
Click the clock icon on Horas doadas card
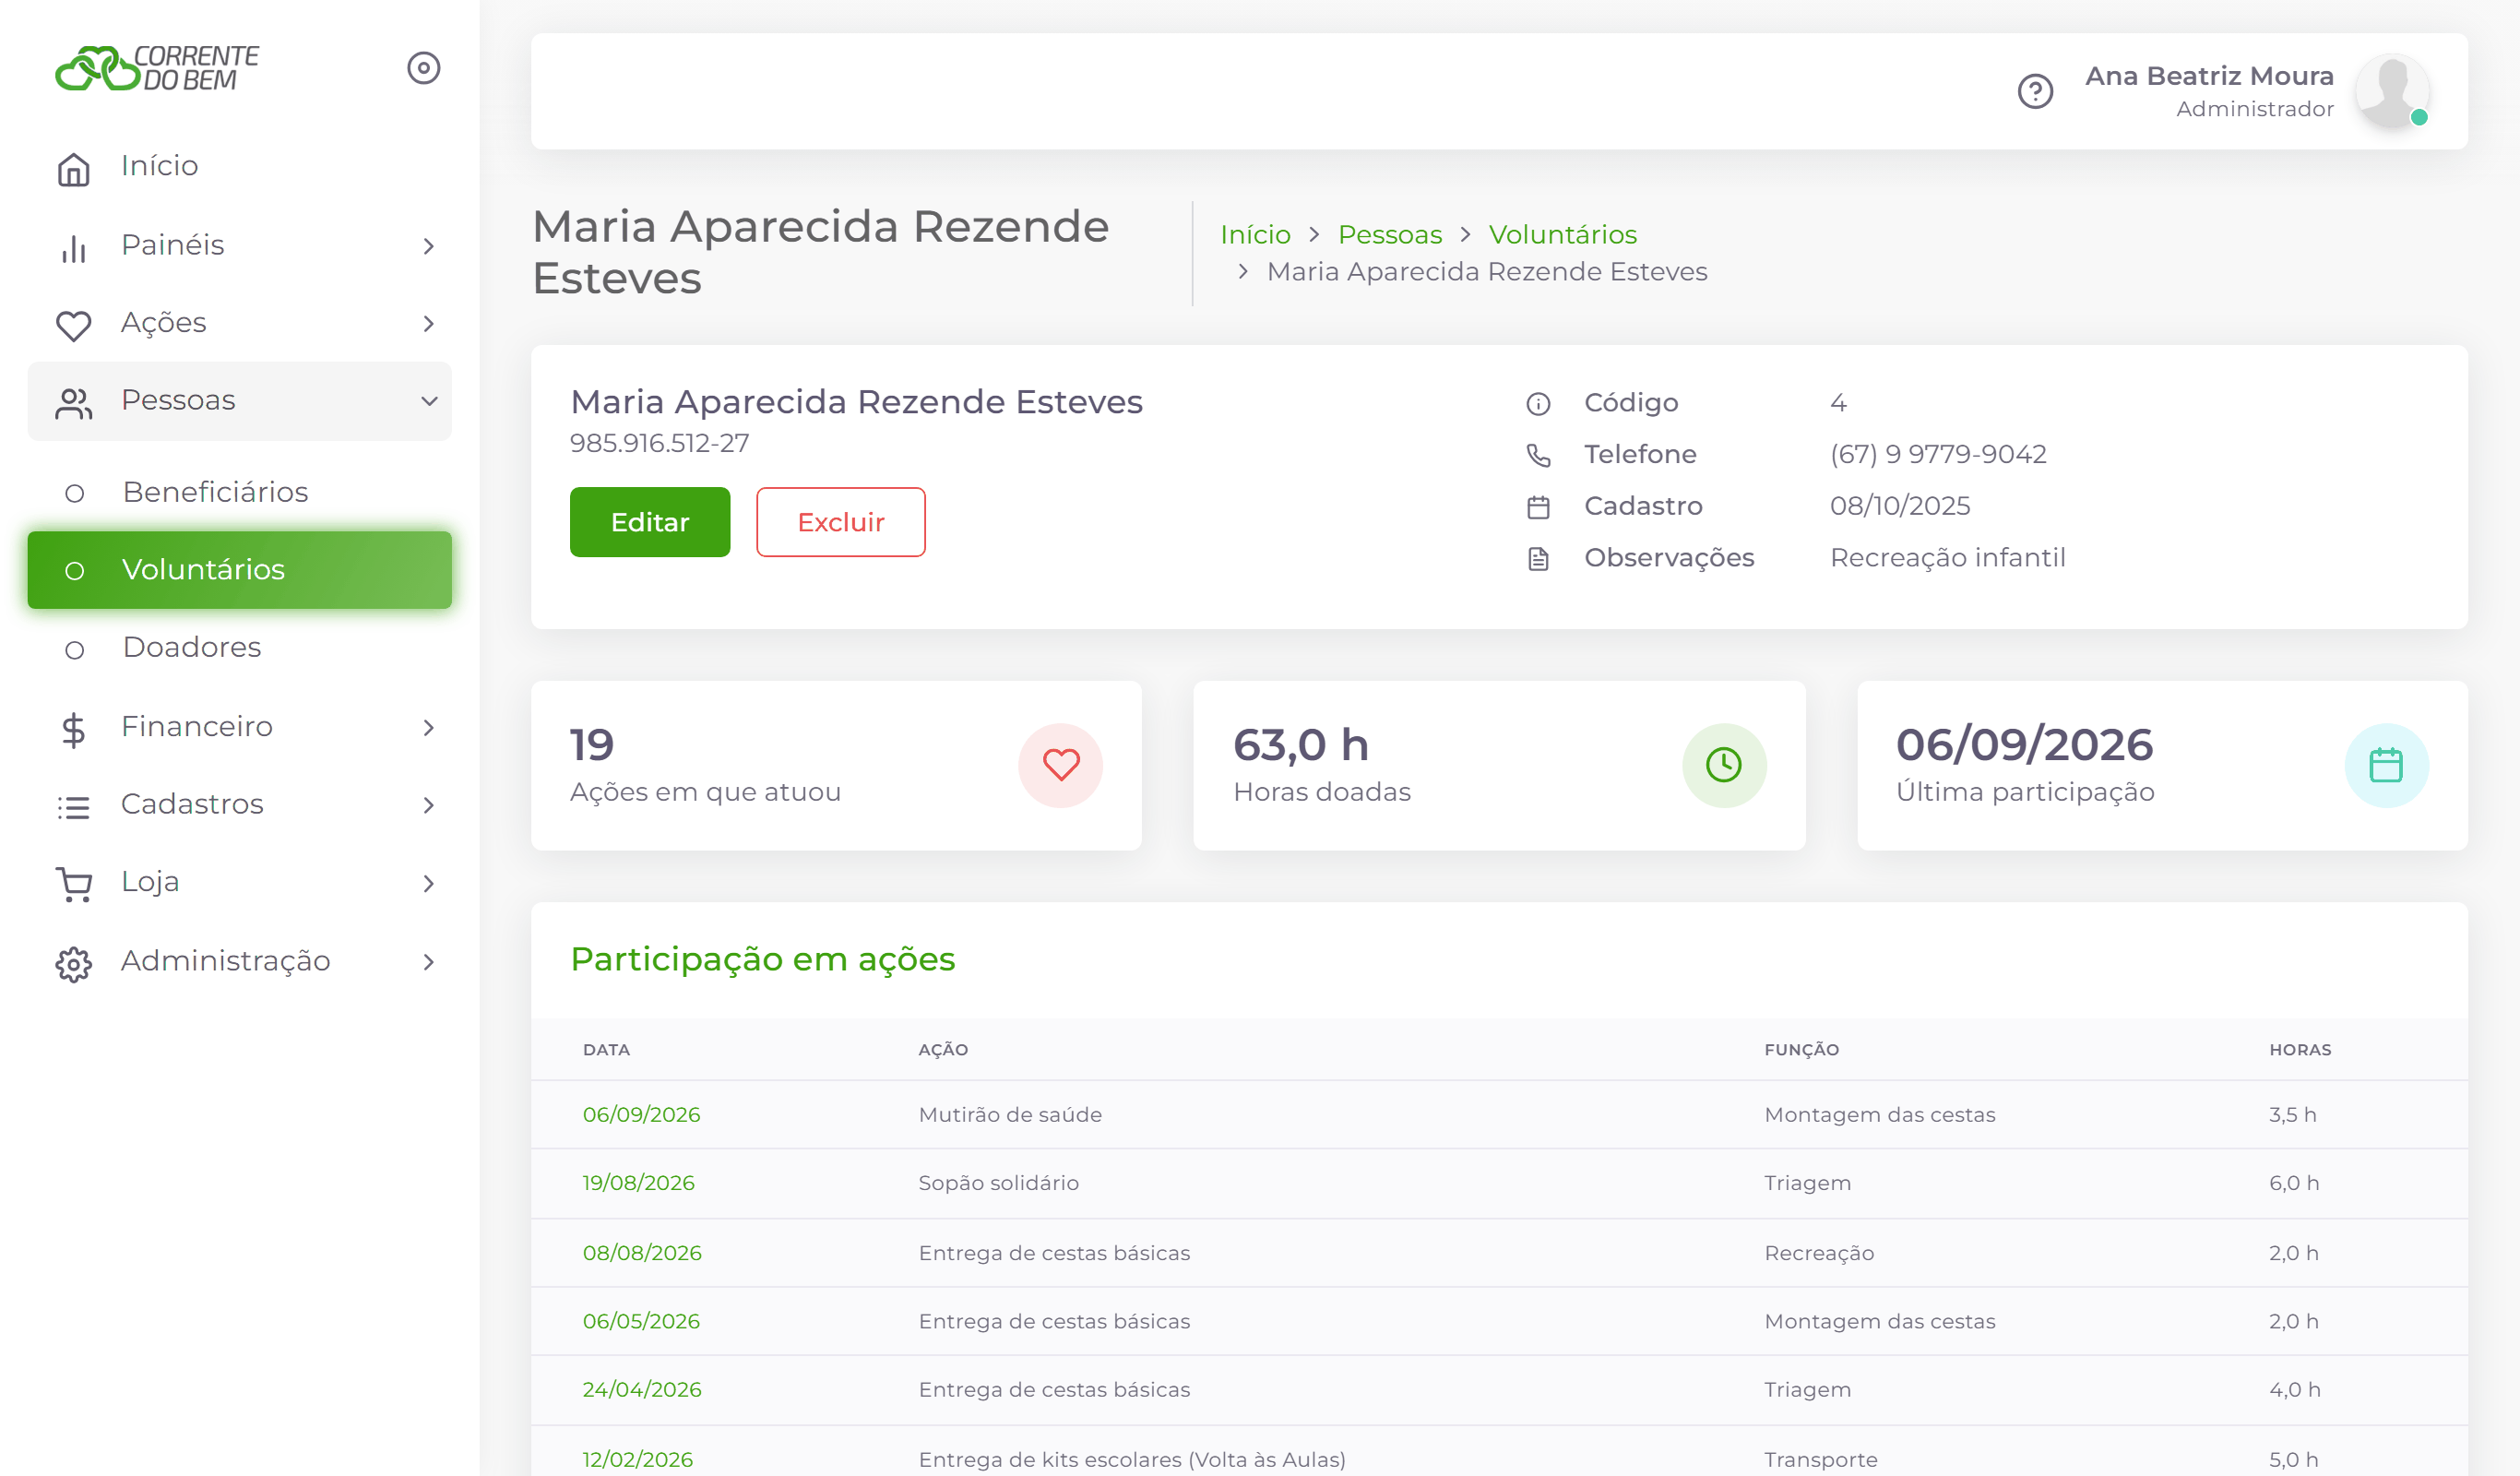click(x=1724, y=765)
